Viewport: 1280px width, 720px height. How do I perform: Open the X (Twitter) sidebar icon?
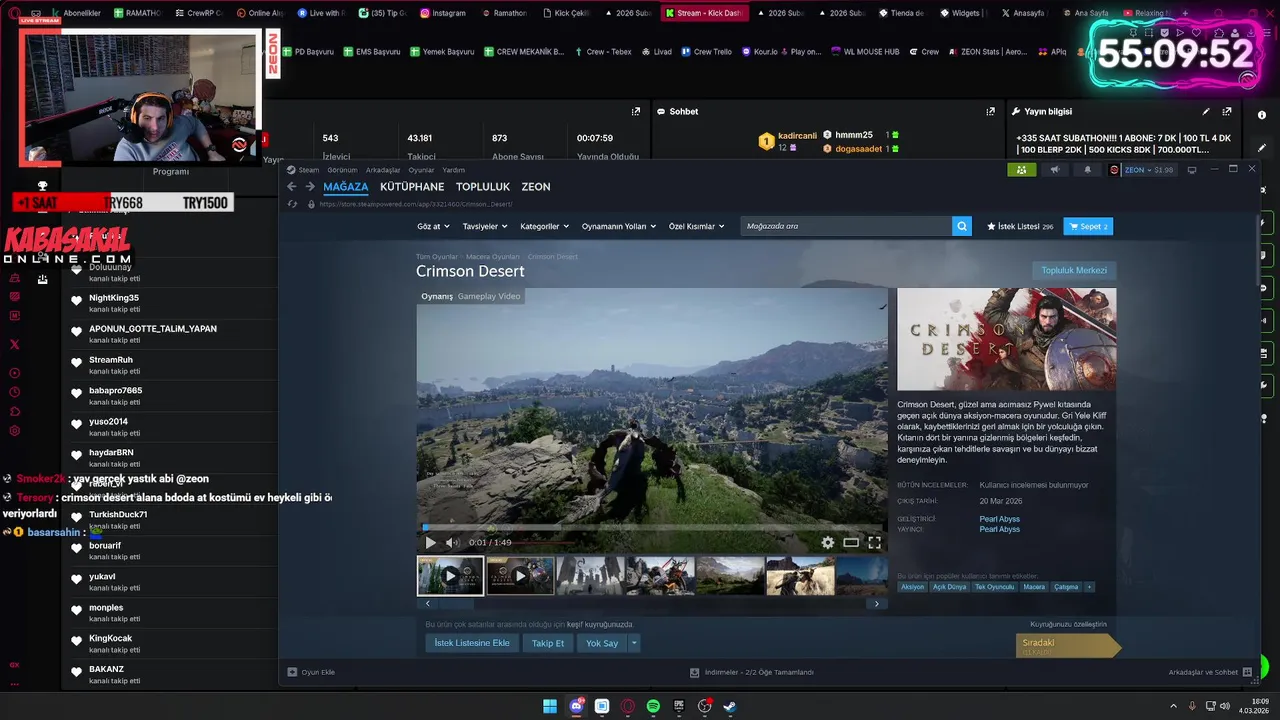(14, 344)
